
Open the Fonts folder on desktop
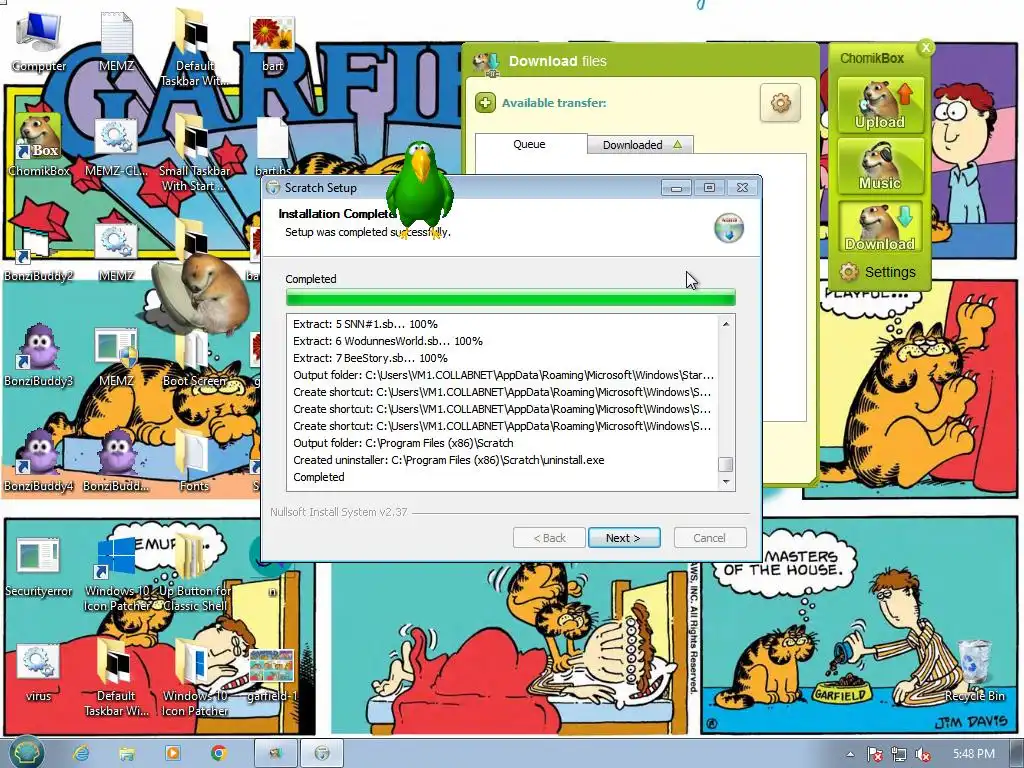coord(194,462)
